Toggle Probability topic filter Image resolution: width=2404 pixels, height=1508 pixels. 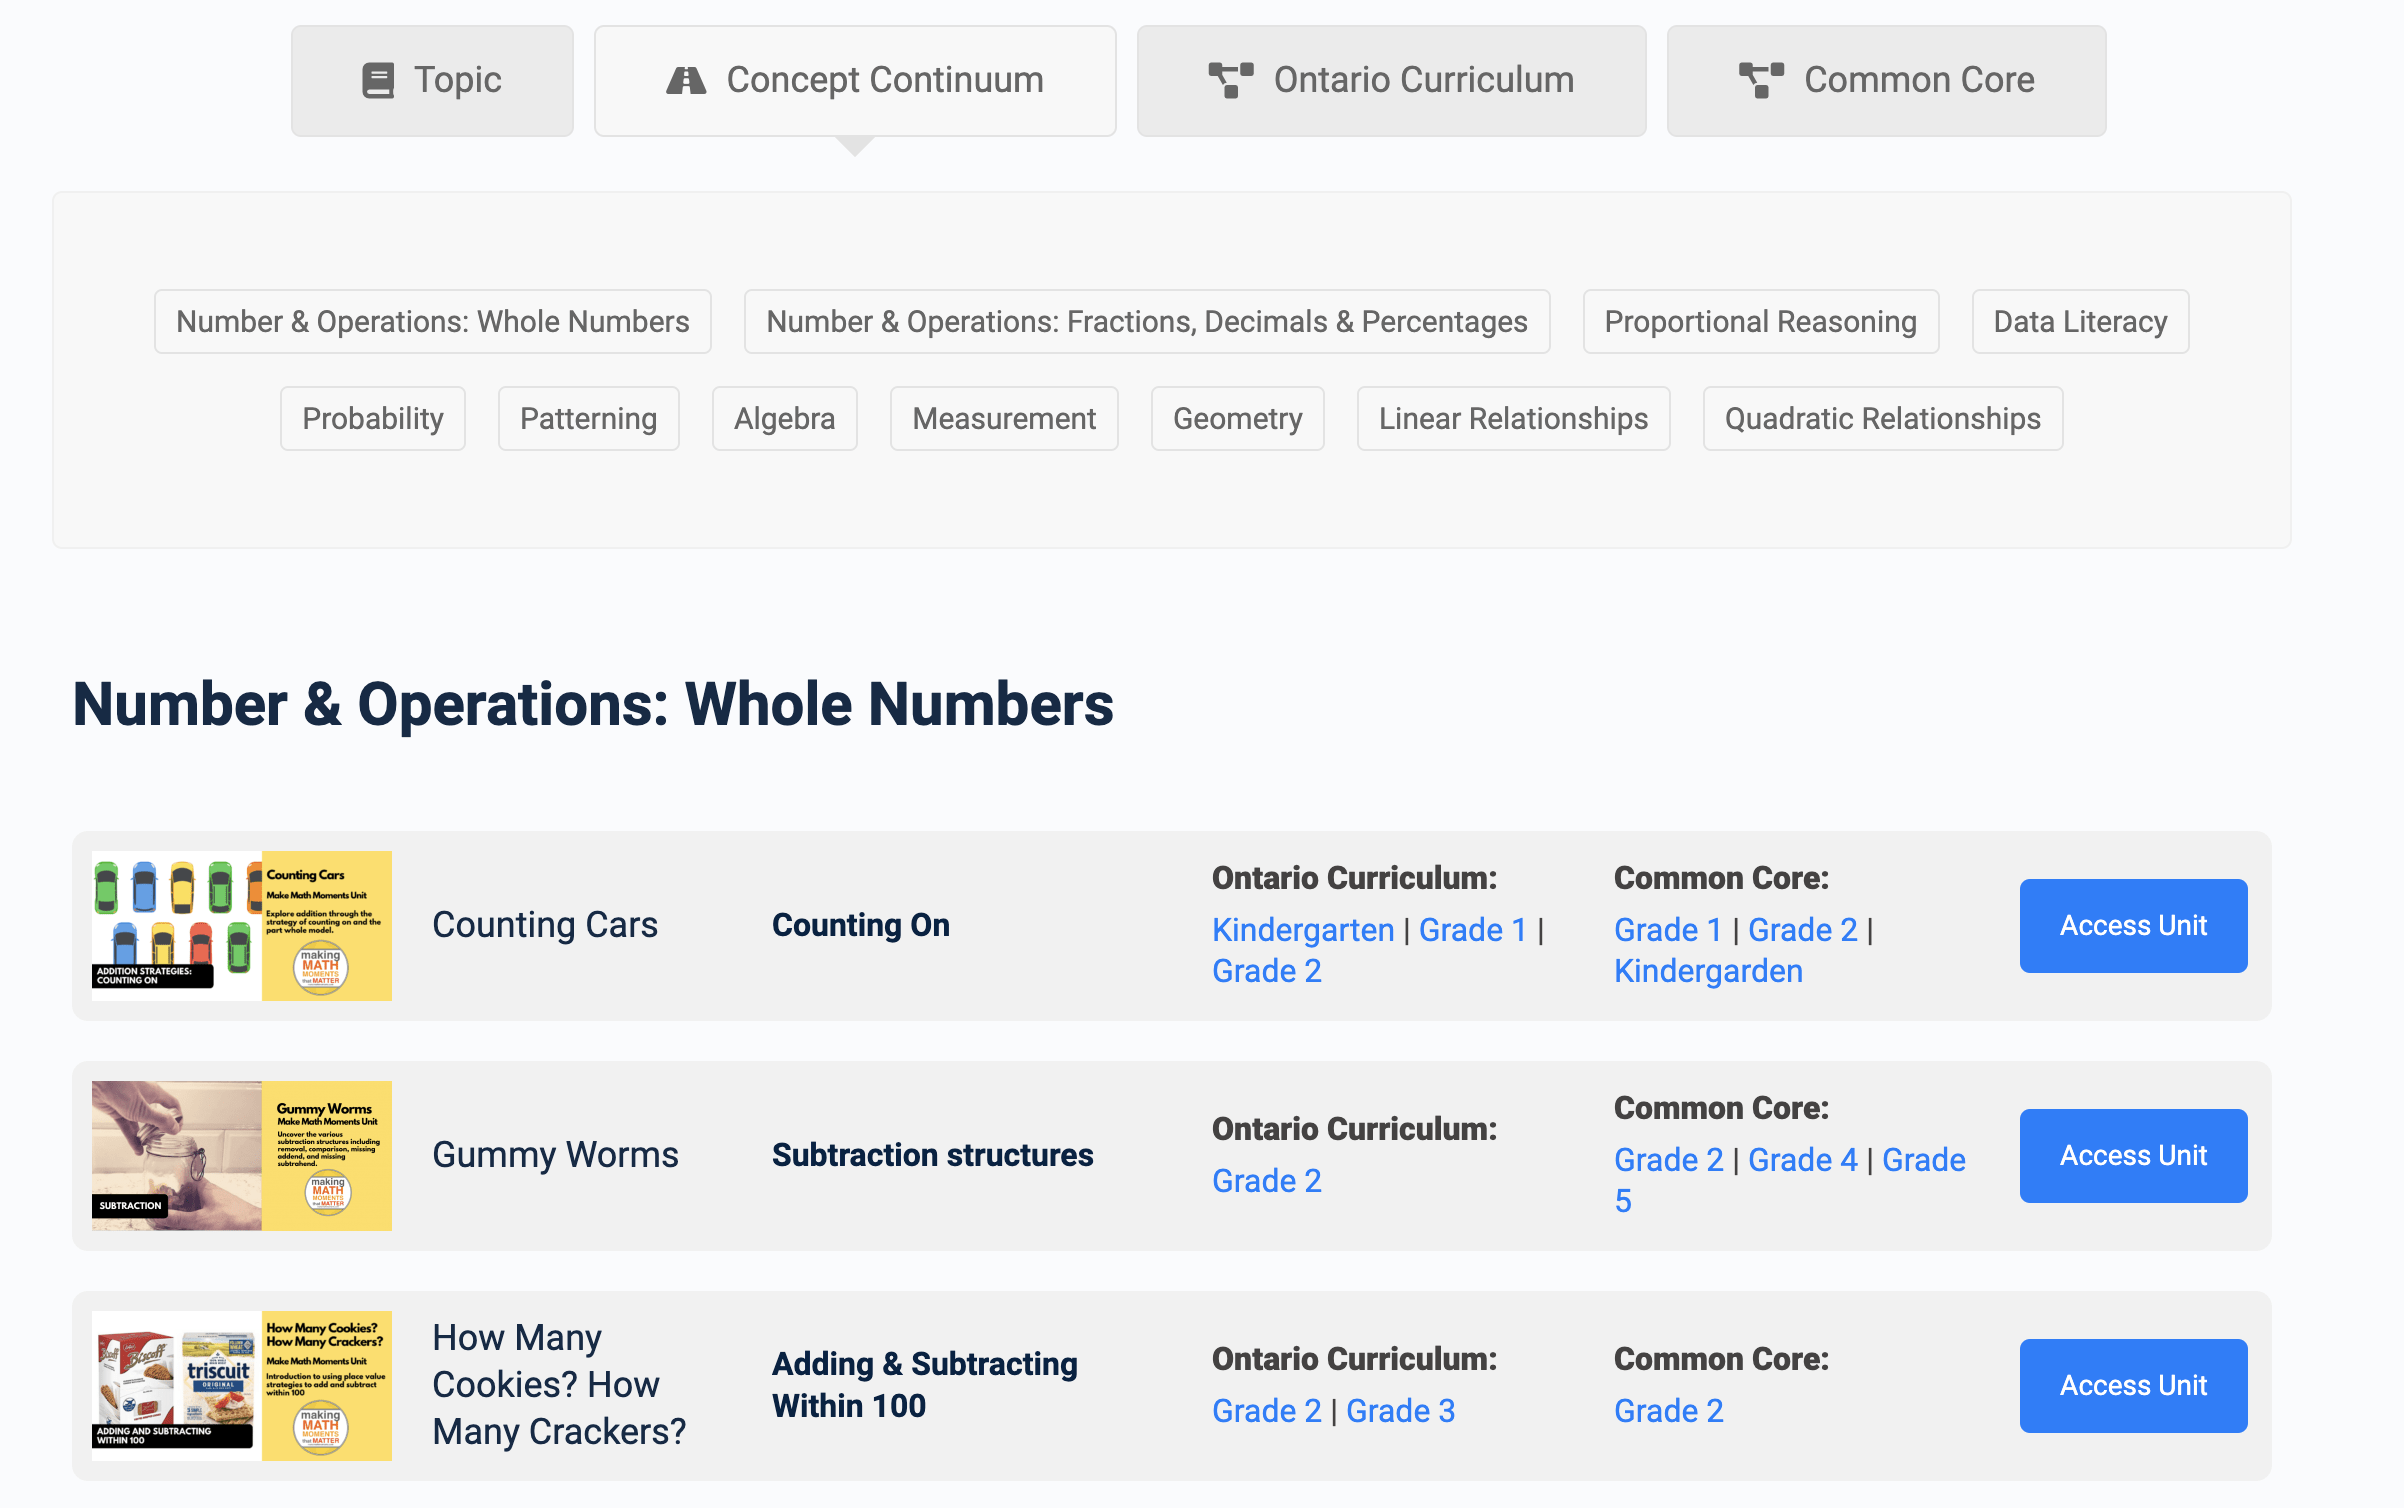[x=372, y=415]
